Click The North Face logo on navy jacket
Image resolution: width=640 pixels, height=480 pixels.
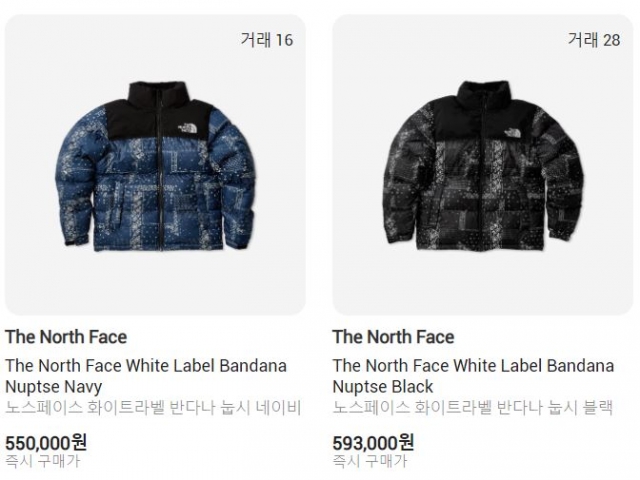click(x=187, y=129)
